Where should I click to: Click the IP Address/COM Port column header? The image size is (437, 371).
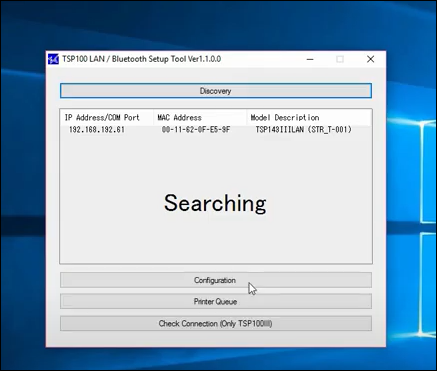pos(107,118)
